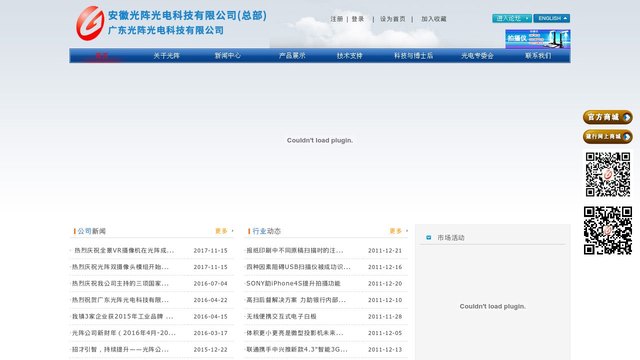Viewport: 640px width, 360px height.
Task: Open the industry article dated 2011-12-21
Action: coord(294,250)
